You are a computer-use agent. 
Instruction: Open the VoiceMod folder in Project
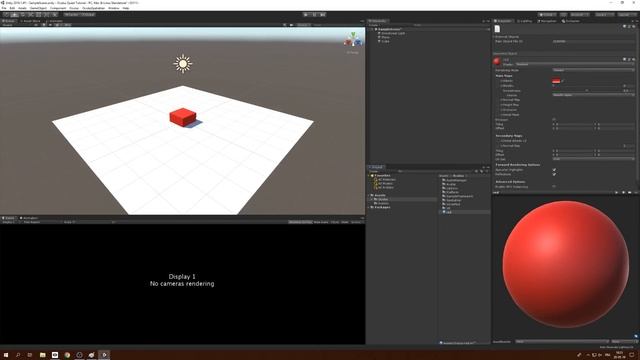coord(452,204)
